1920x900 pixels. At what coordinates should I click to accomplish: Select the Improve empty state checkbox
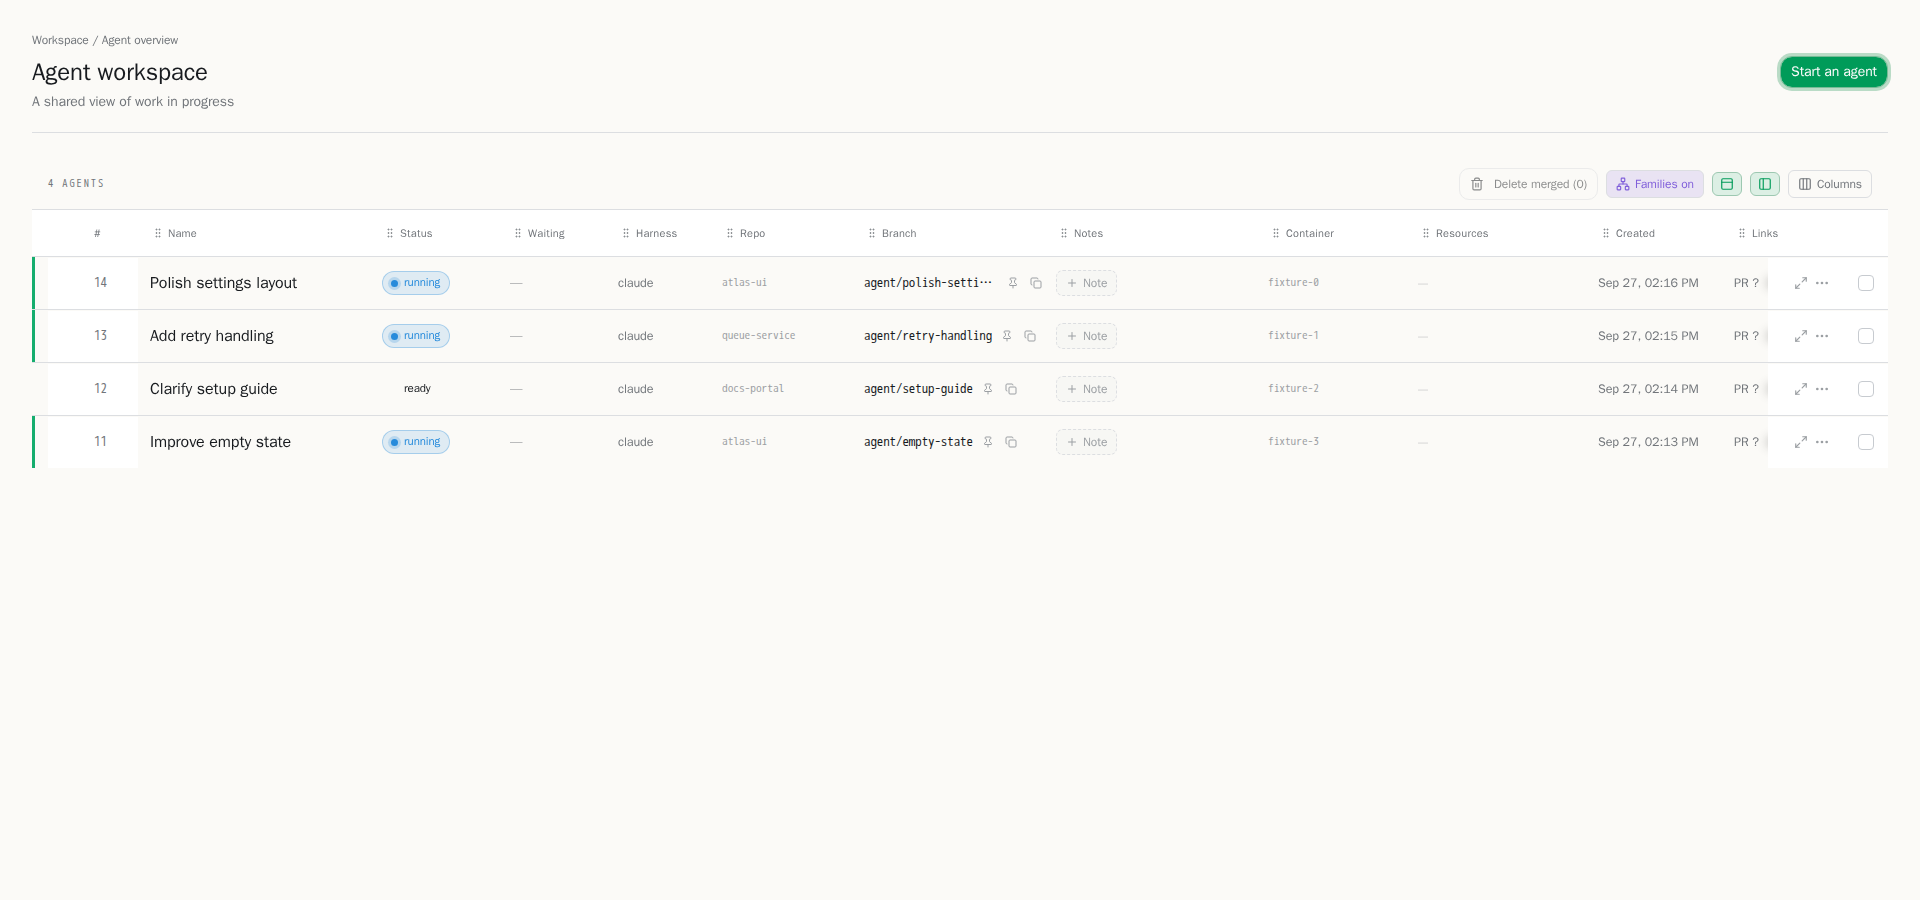[x=1866, y=442]
